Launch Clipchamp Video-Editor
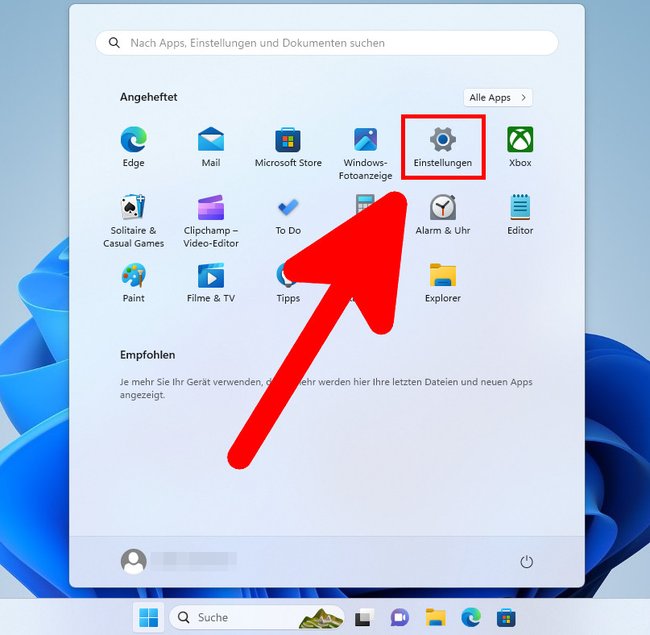 click(211, 221)
